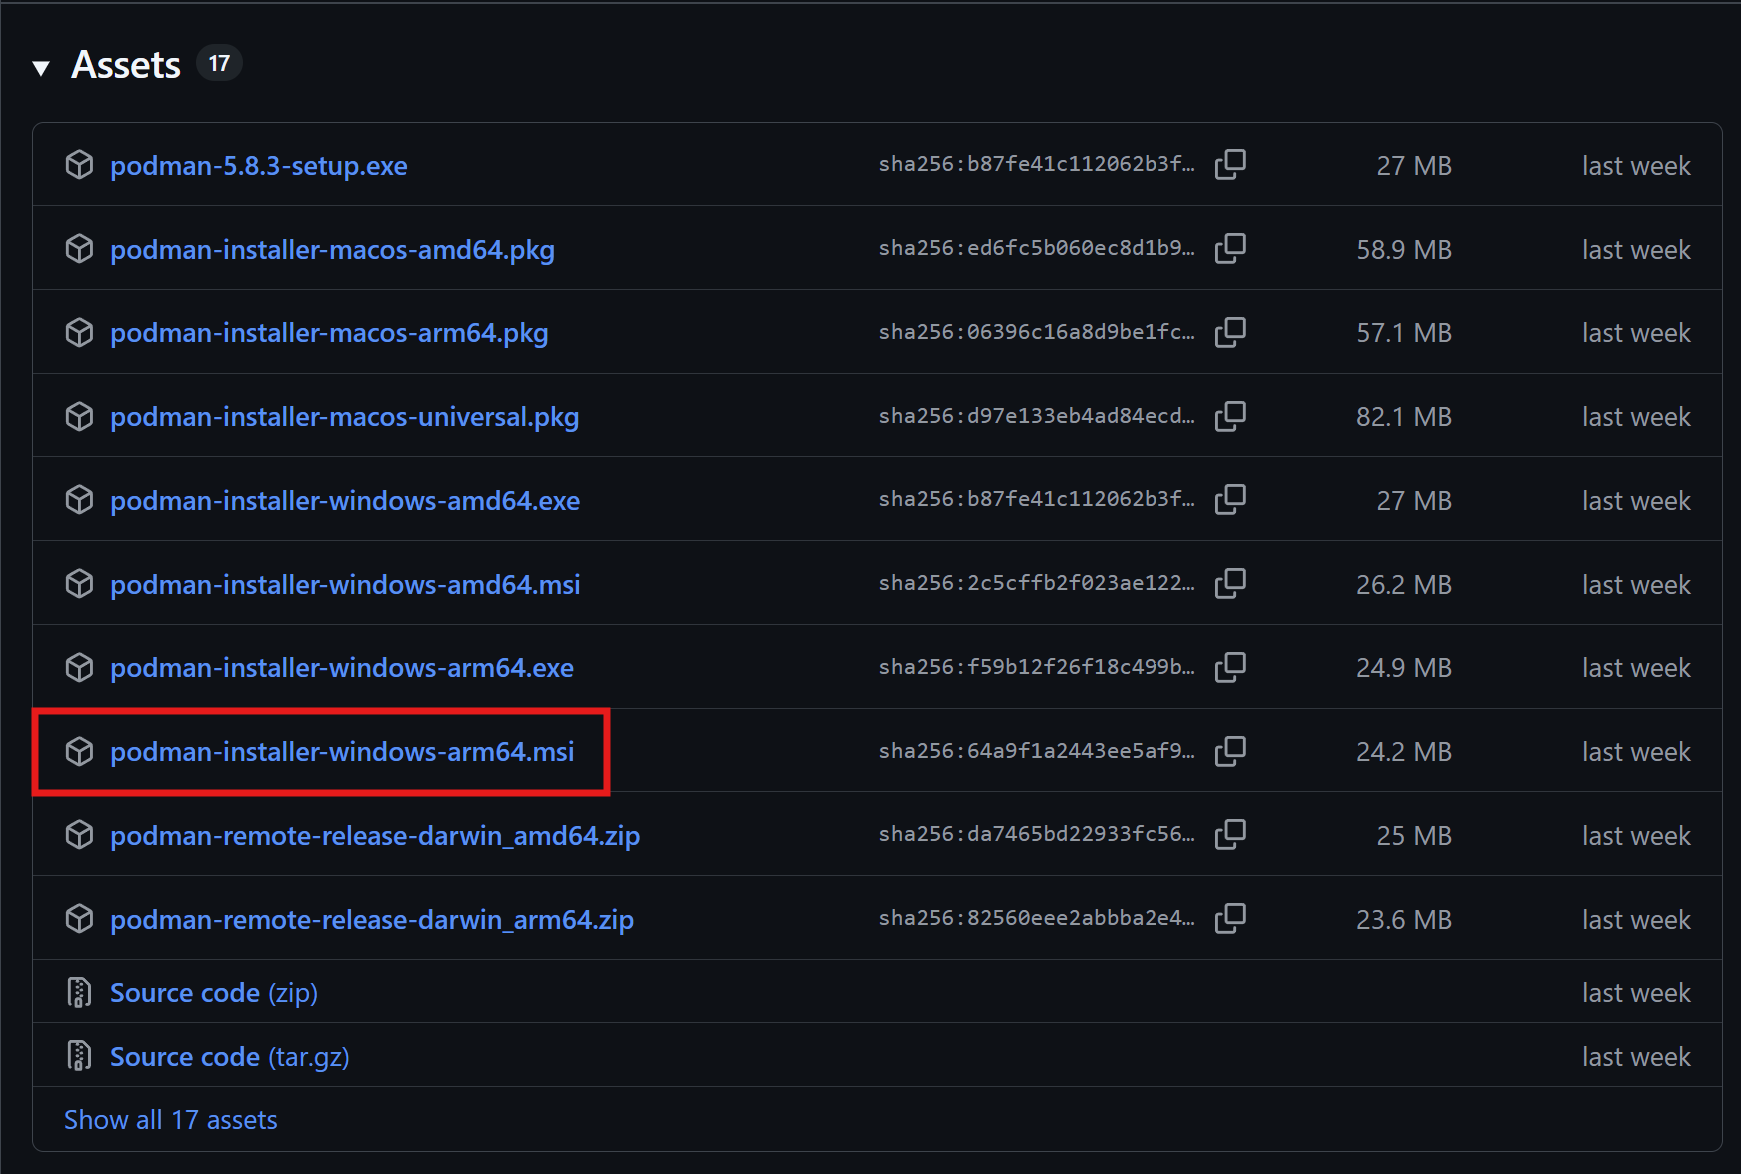Copy sha256 for darwin_amd64.zip
The image size is (1741, 1174).
[1230, 835]
